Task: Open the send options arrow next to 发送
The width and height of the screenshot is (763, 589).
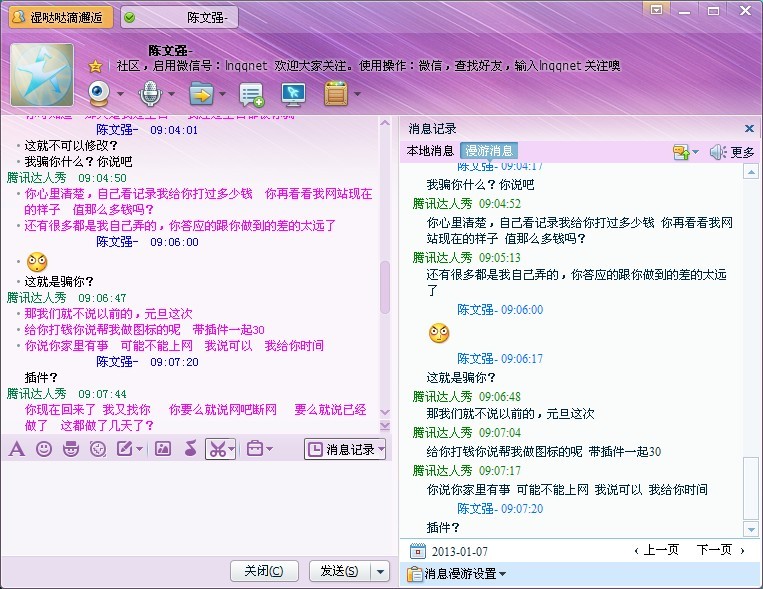Action: tap(381, 571)
